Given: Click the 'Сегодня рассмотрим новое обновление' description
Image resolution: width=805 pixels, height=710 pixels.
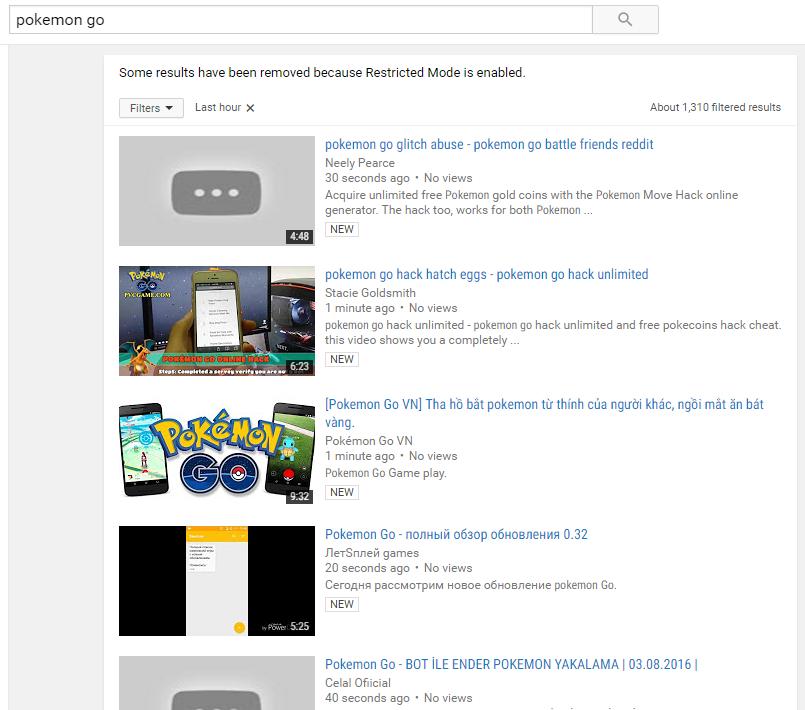Looking at the screenshot, I should click(x=471, y=585).
